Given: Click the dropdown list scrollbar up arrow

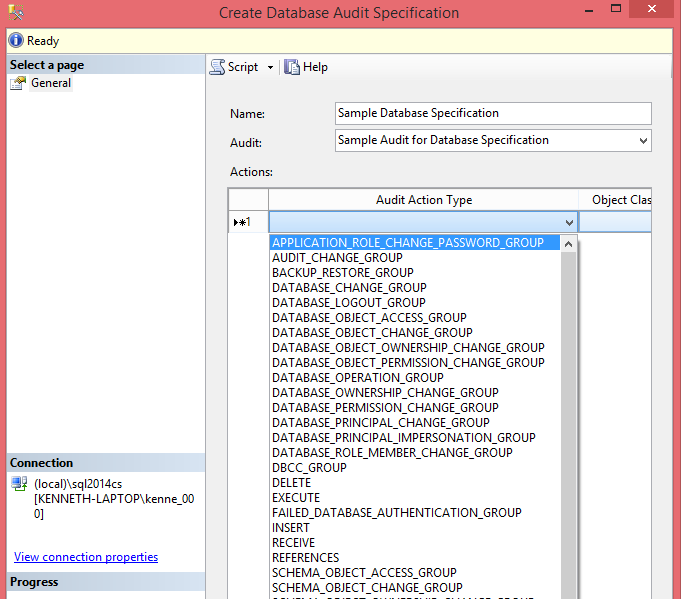Looking at the screenshot, I should 569,244.
